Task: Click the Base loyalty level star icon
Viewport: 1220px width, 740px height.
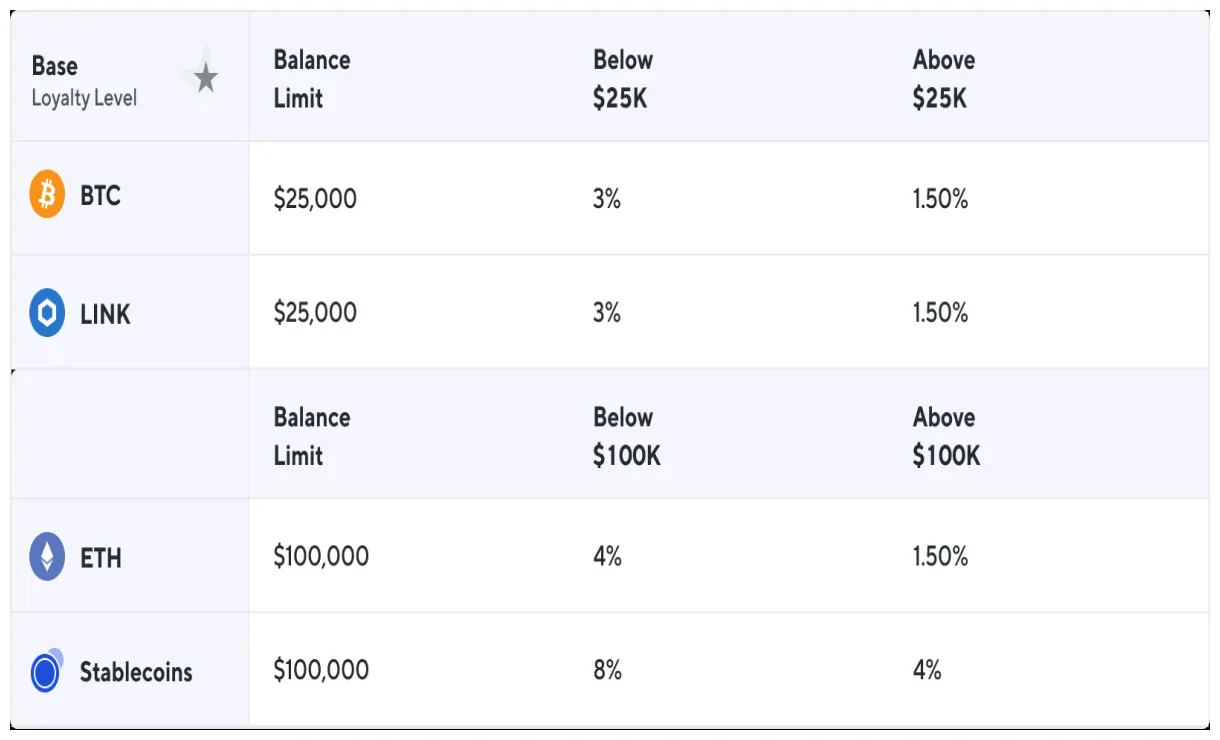Action: coord(205,78)
